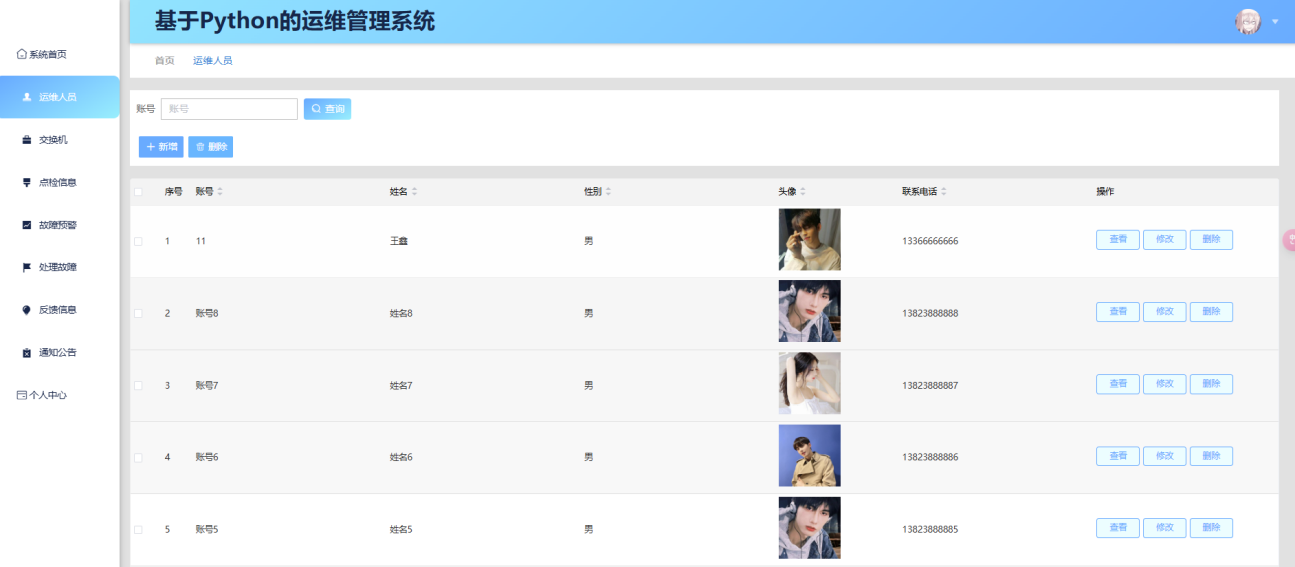Click the 运维人员 breadcrumb
1295x567 pixels.
point(212,61)
